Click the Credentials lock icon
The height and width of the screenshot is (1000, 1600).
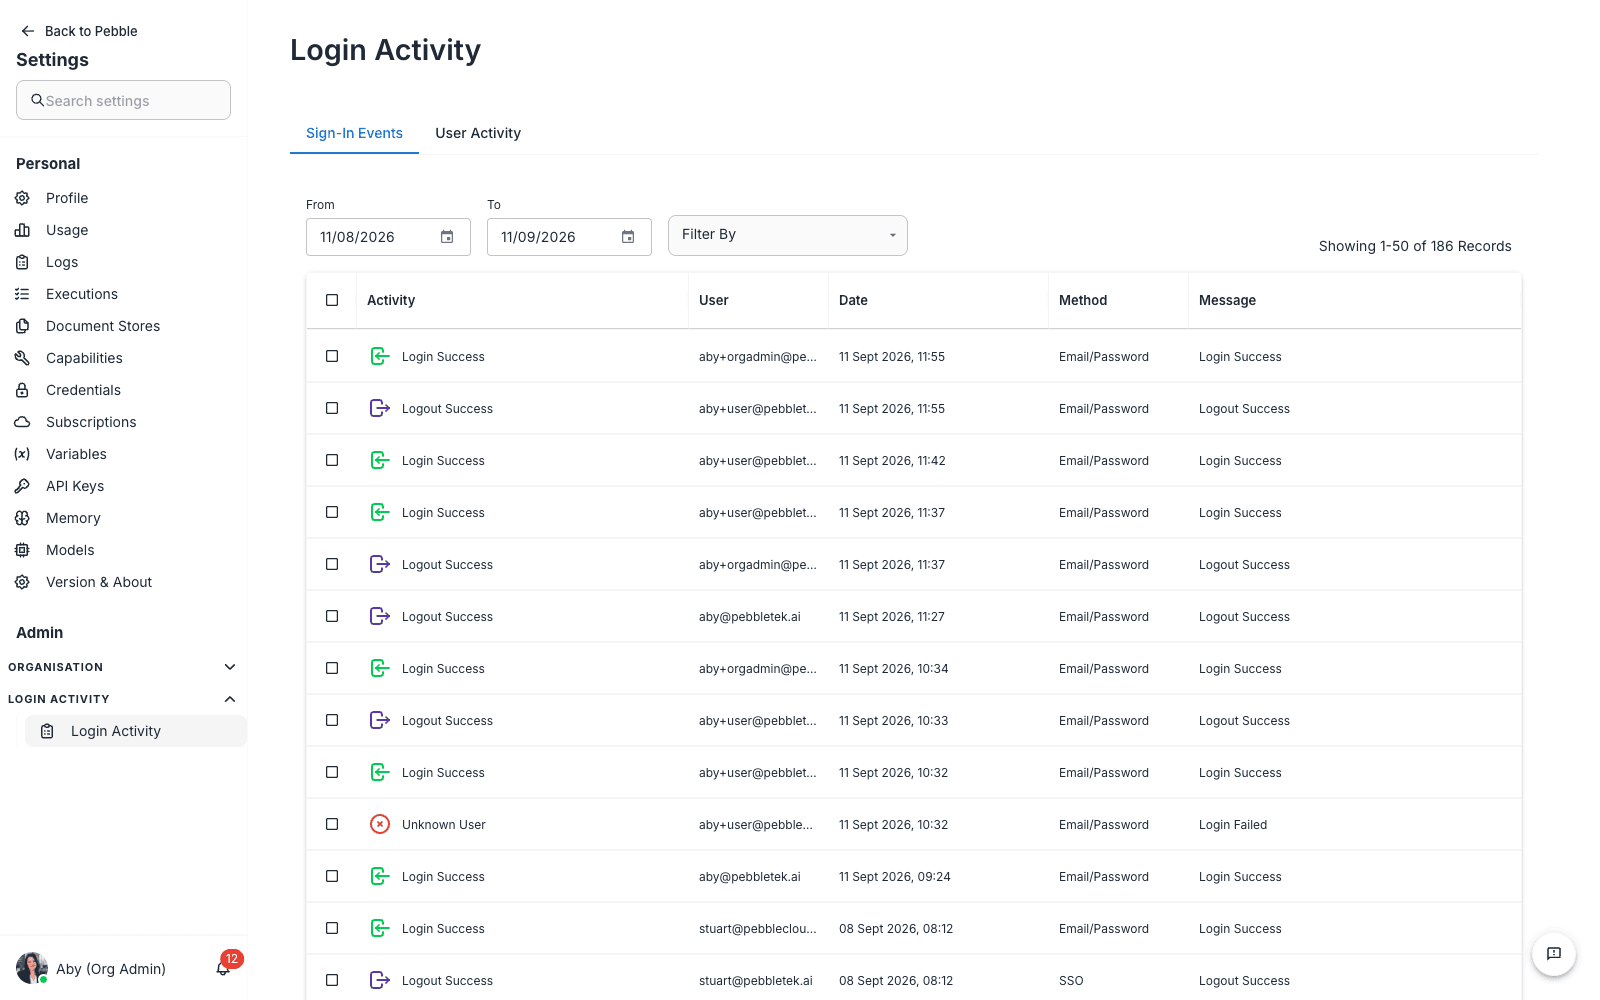click(x=22, y=390)
